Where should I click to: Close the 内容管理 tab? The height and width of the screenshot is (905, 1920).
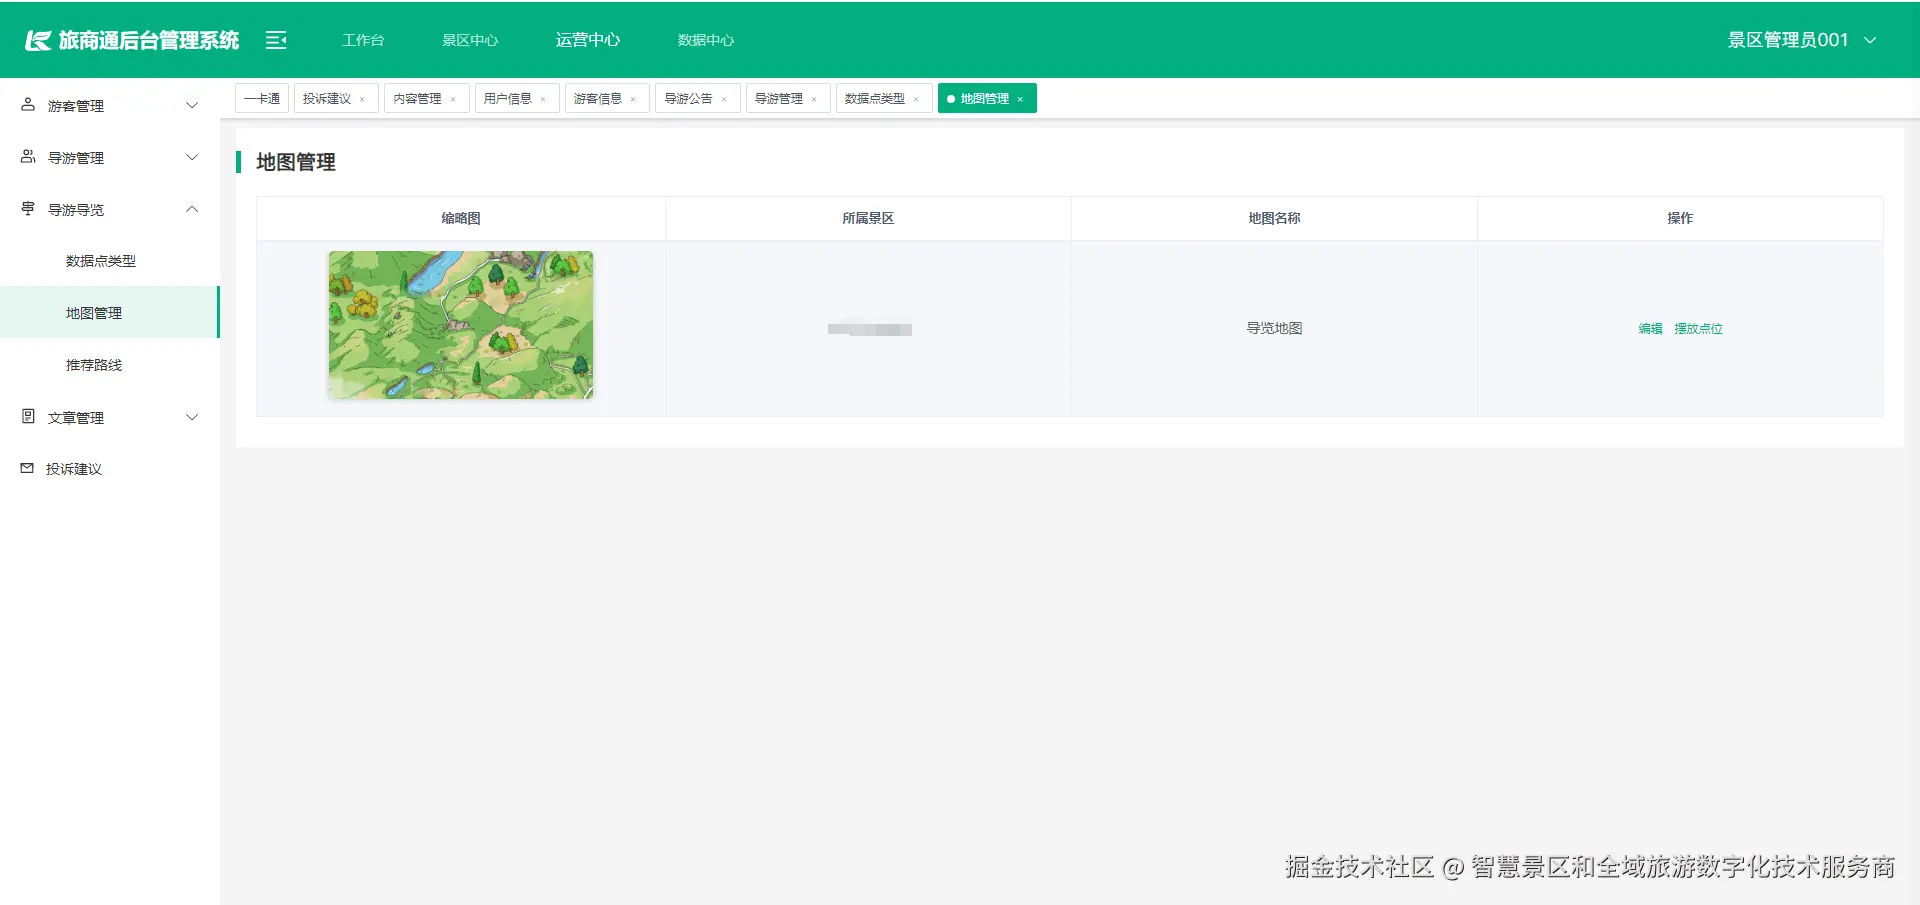(x=454, y=98)
